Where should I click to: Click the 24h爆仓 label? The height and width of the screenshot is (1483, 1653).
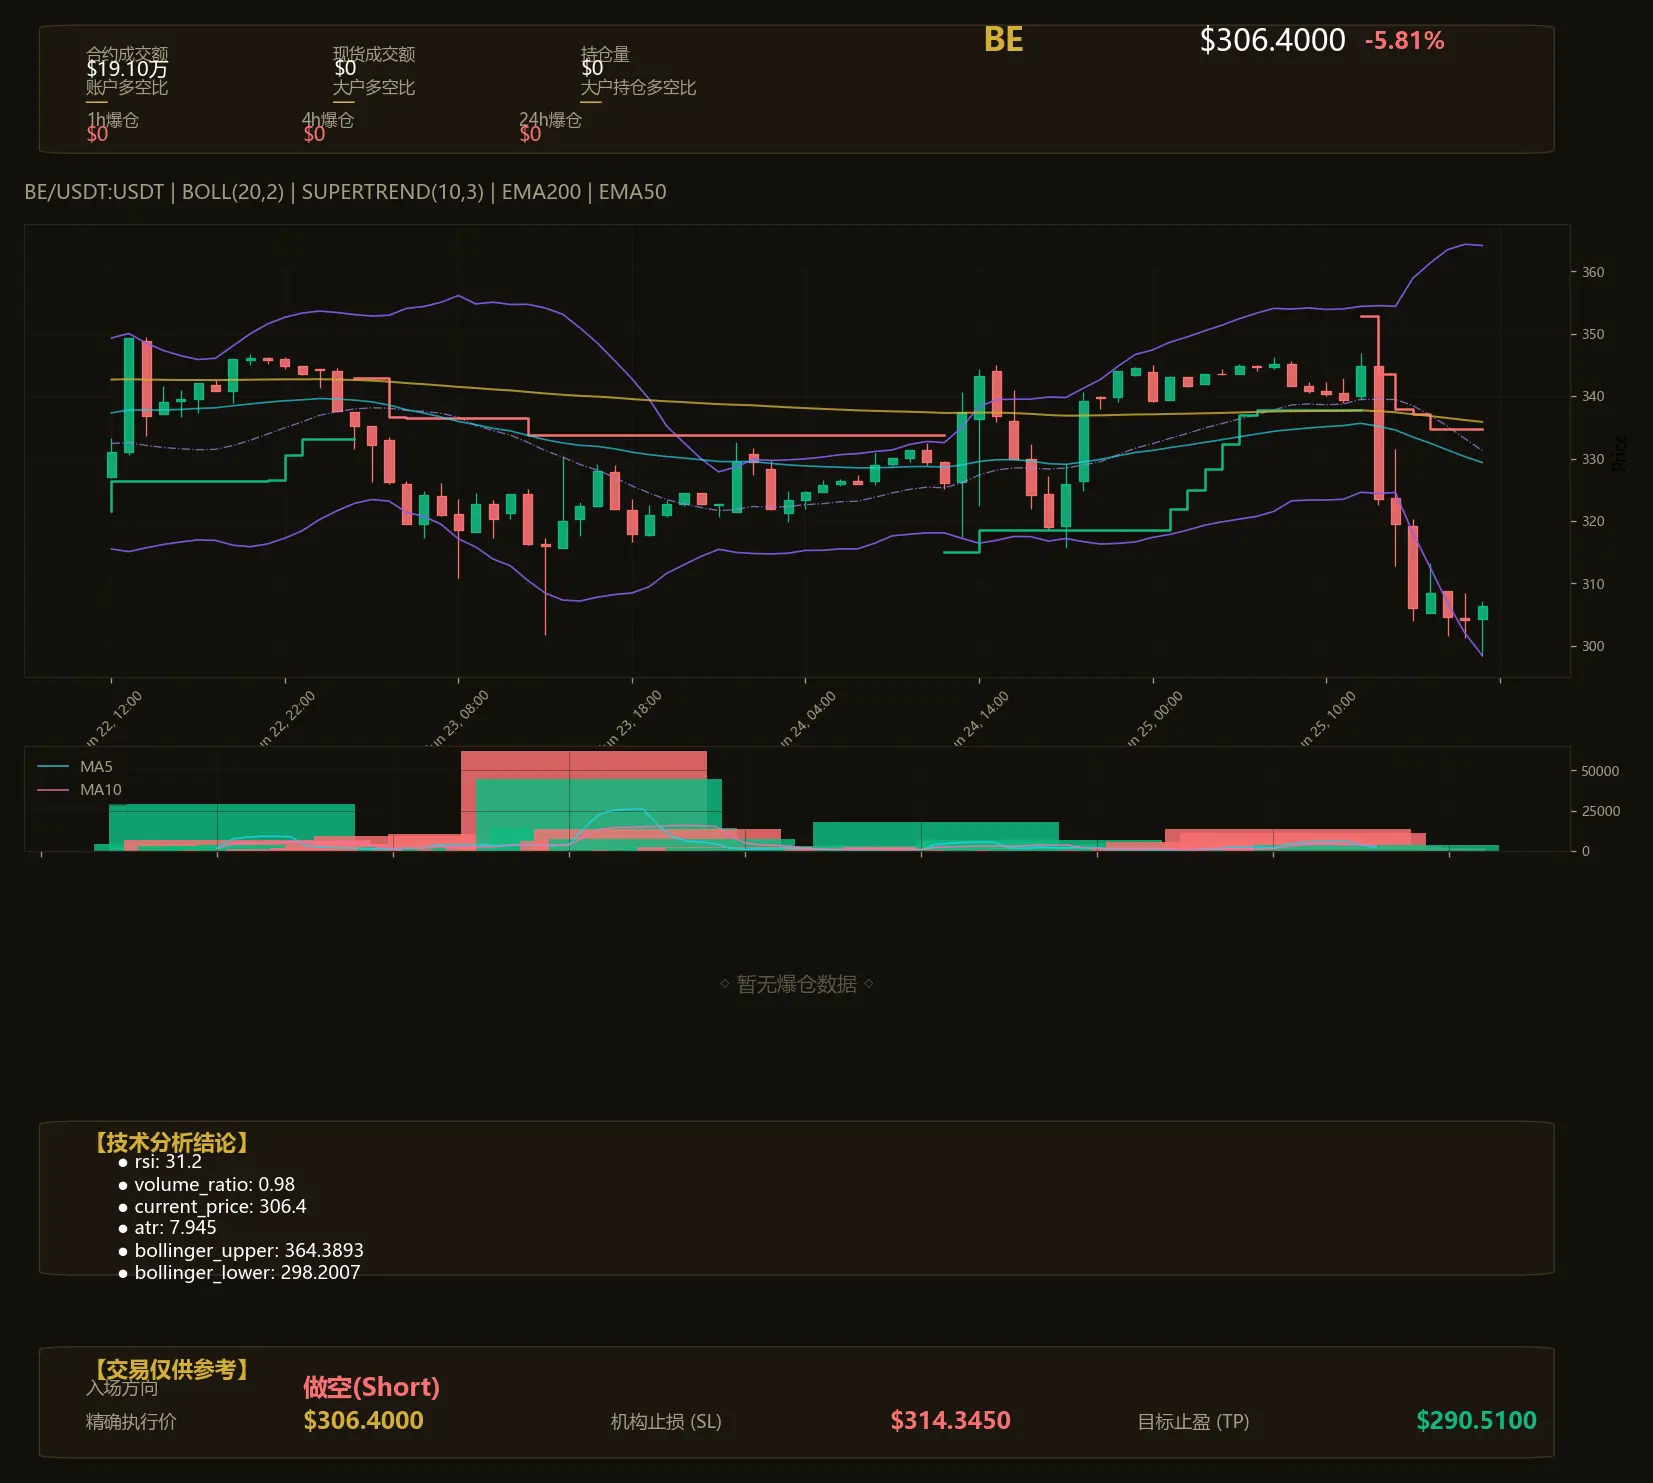click(x=550, y=120)
